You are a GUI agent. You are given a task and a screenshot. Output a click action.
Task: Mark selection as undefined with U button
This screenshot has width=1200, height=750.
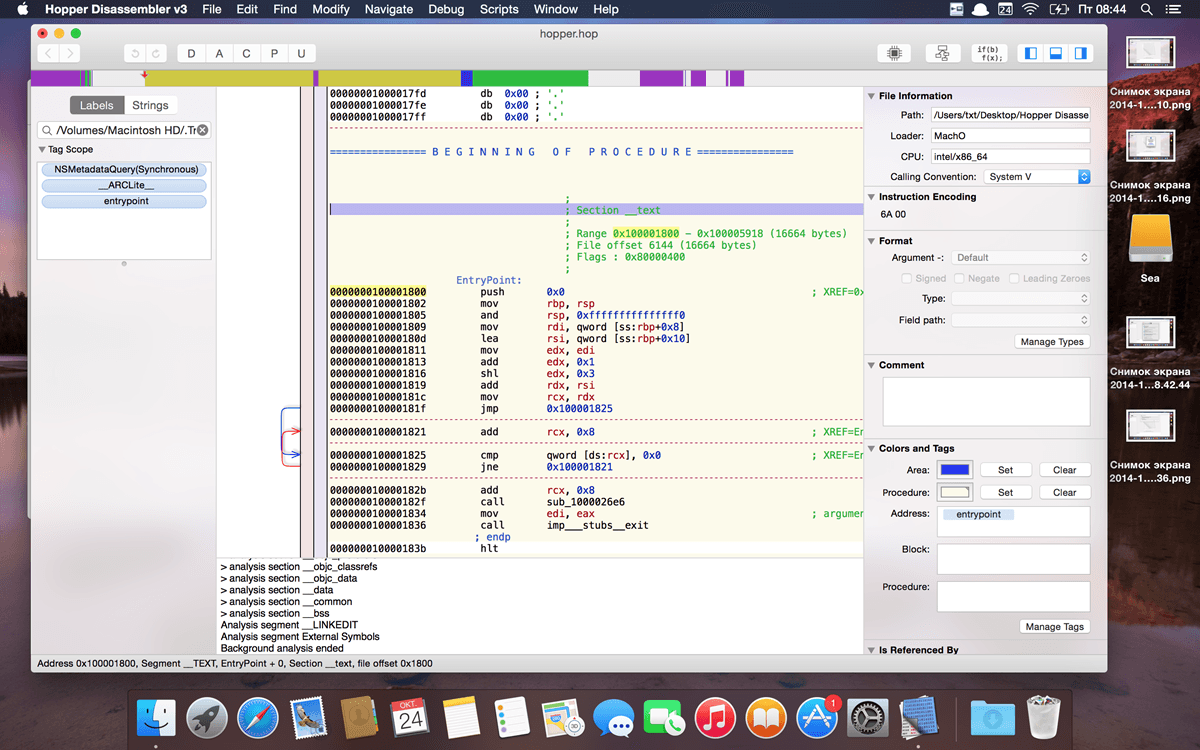[x=301, y=53]
